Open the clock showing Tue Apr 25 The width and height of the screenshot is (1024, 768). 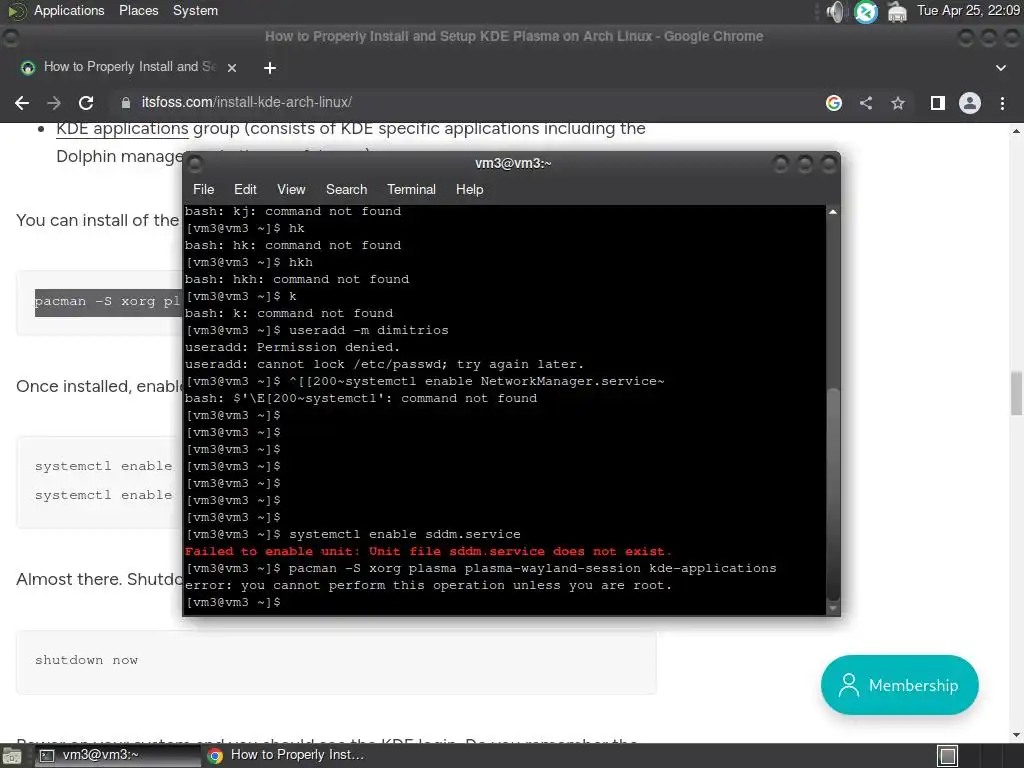(x=968, y=10)
